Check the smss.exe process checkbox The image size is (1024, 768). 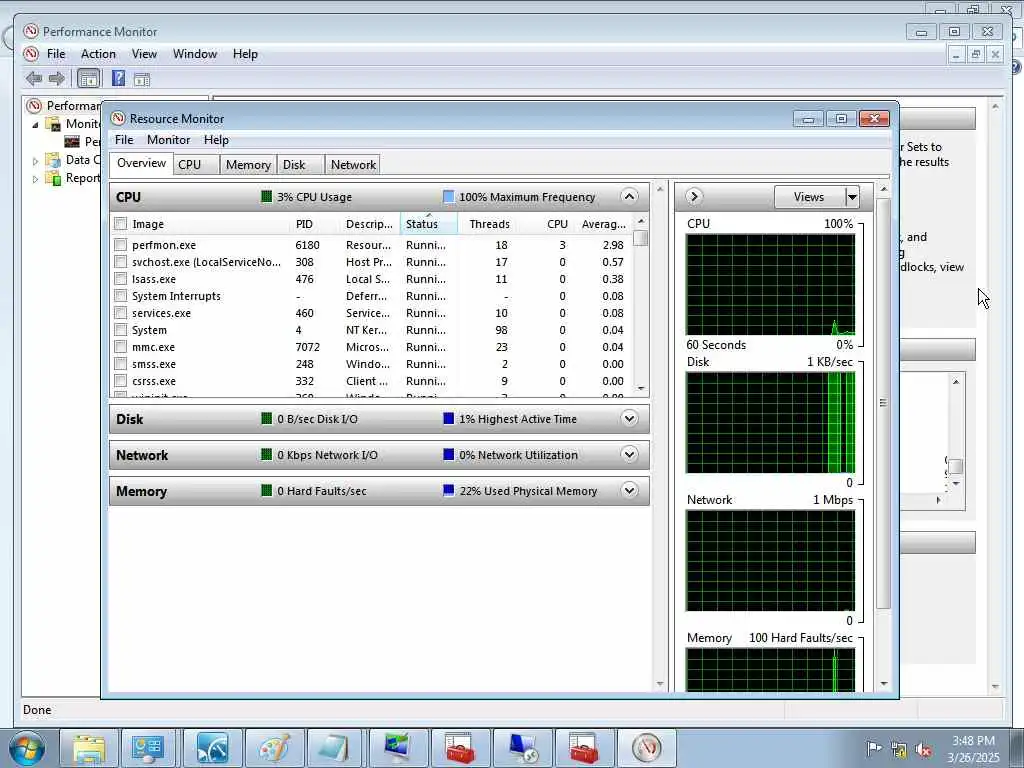(x=120, y=364)
